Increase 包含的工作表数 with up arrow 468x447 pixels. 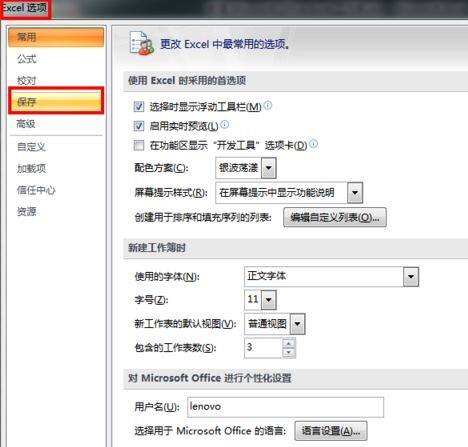[289, 343]
